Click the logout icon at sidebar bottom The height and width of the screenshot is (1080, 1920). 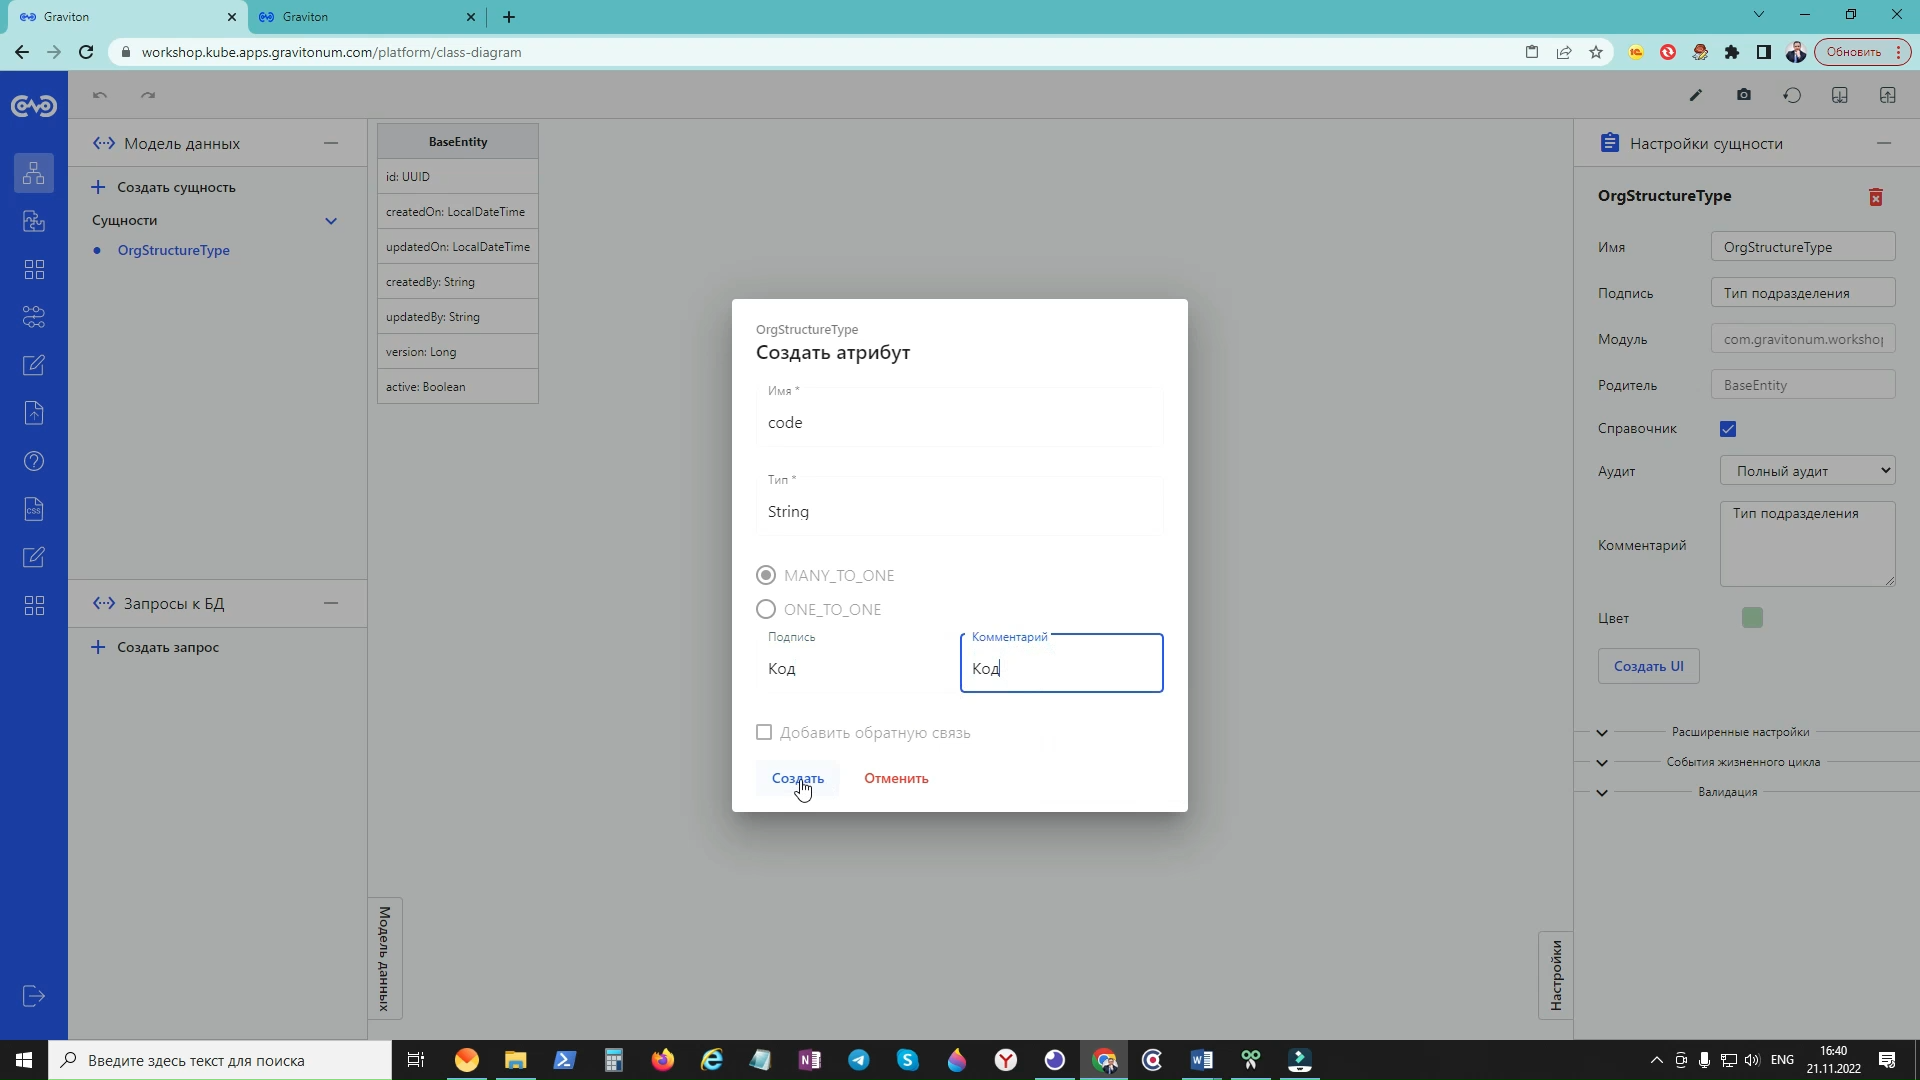click(34, 996)
